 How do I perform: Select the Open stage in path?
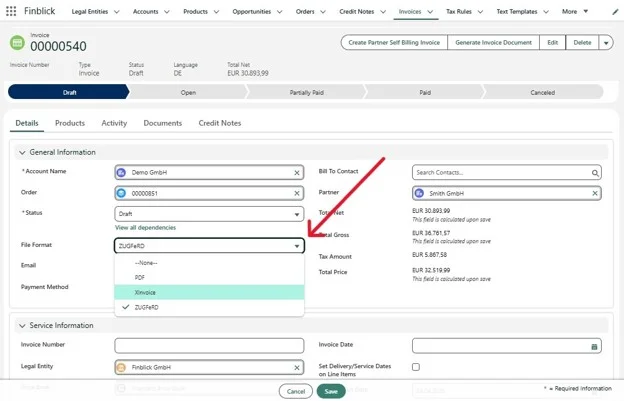pyautogui.click(x=188, y=92)
